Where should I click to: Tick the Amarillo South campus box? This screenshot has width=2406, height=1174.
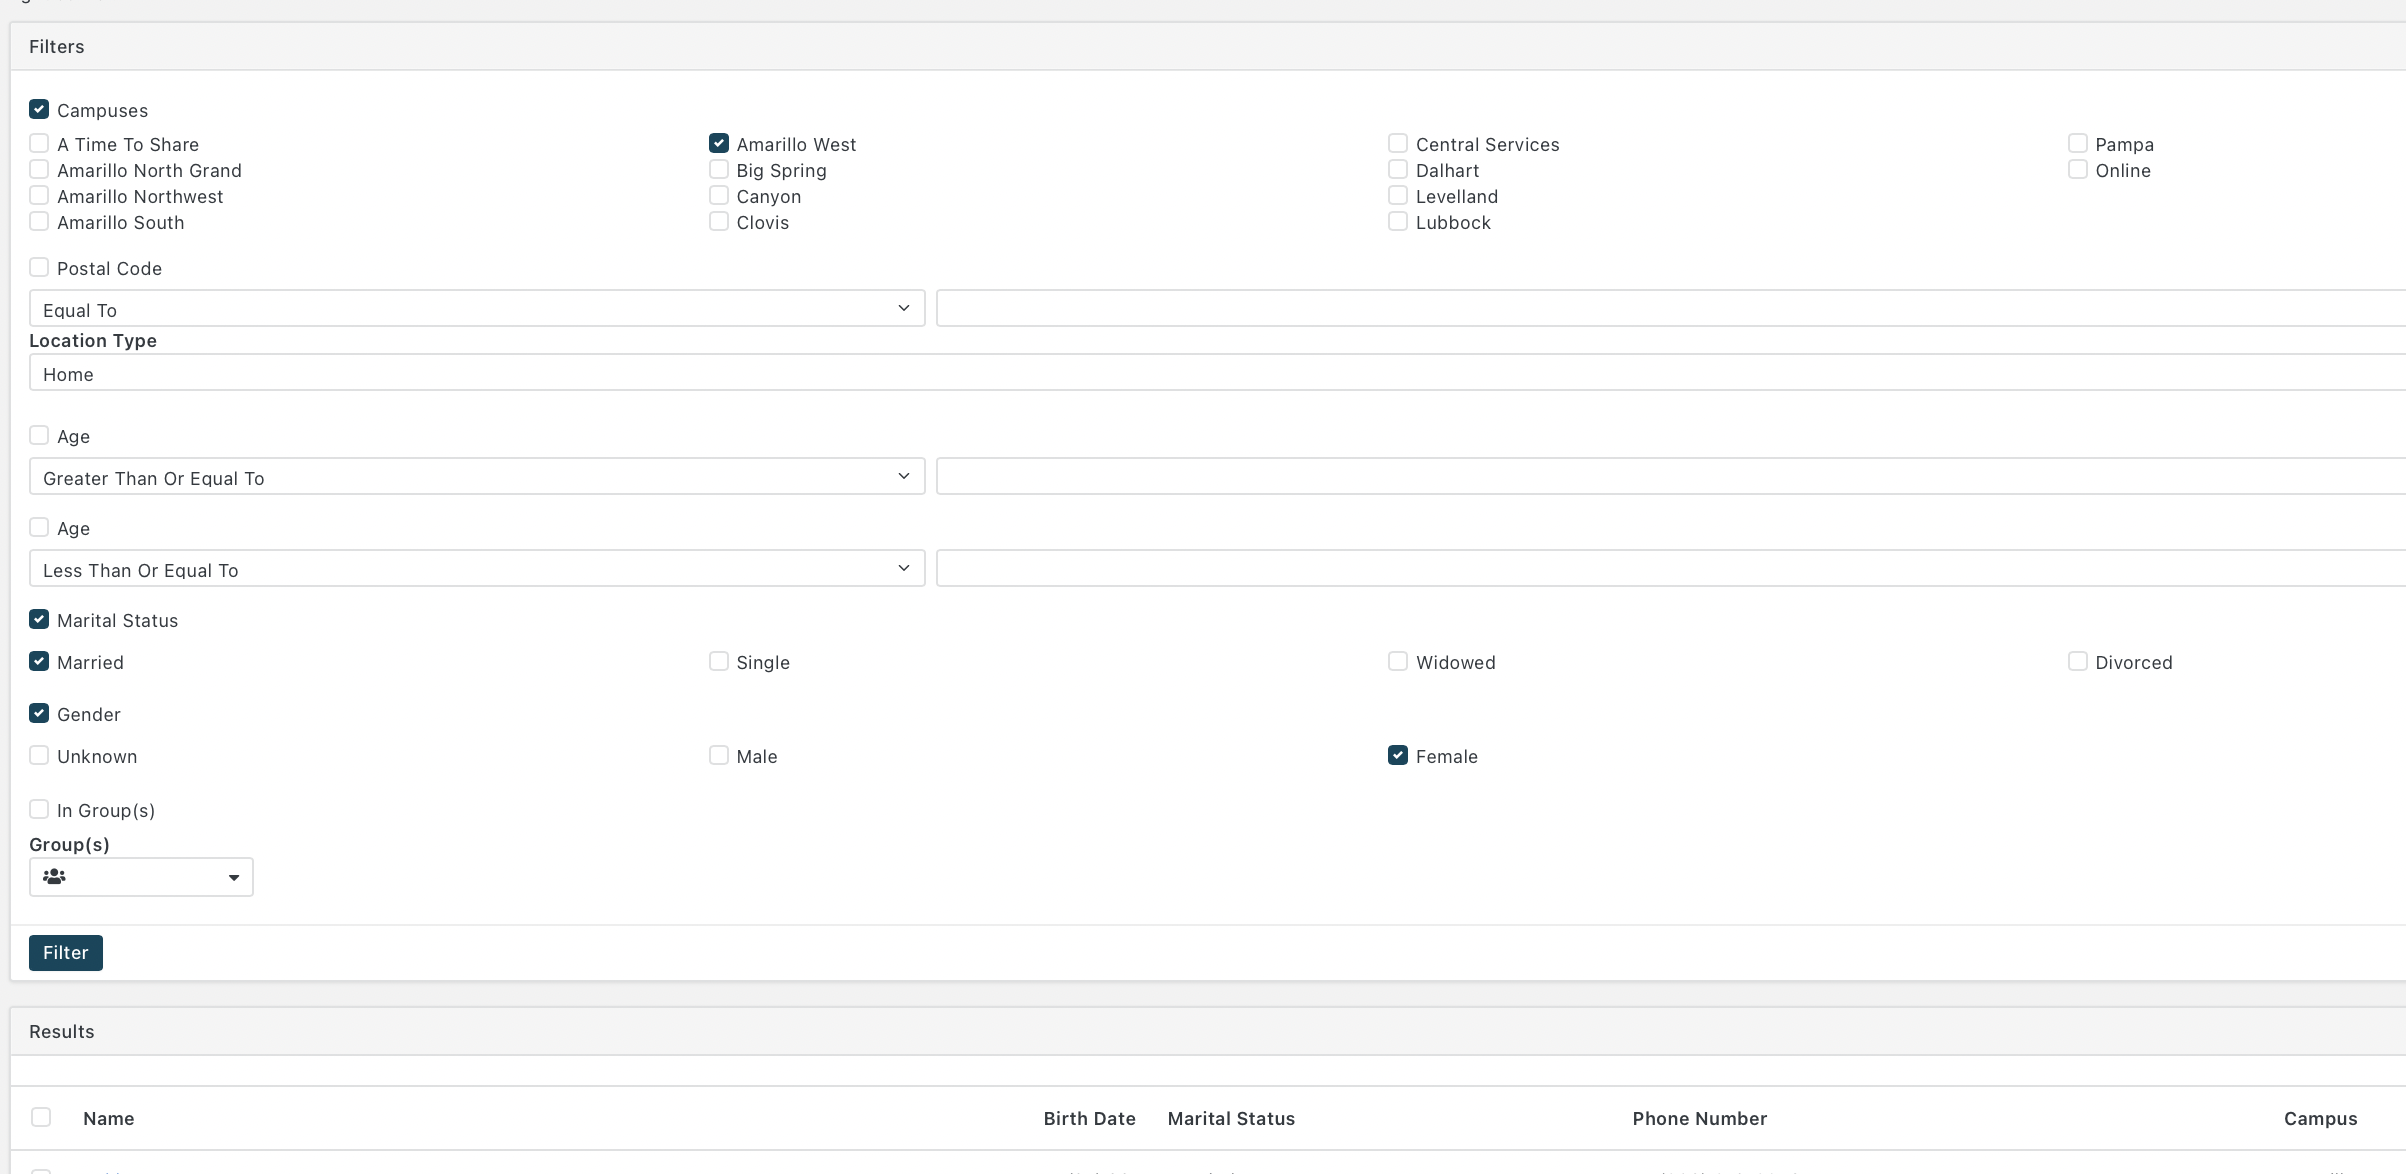tap(39, 221)
